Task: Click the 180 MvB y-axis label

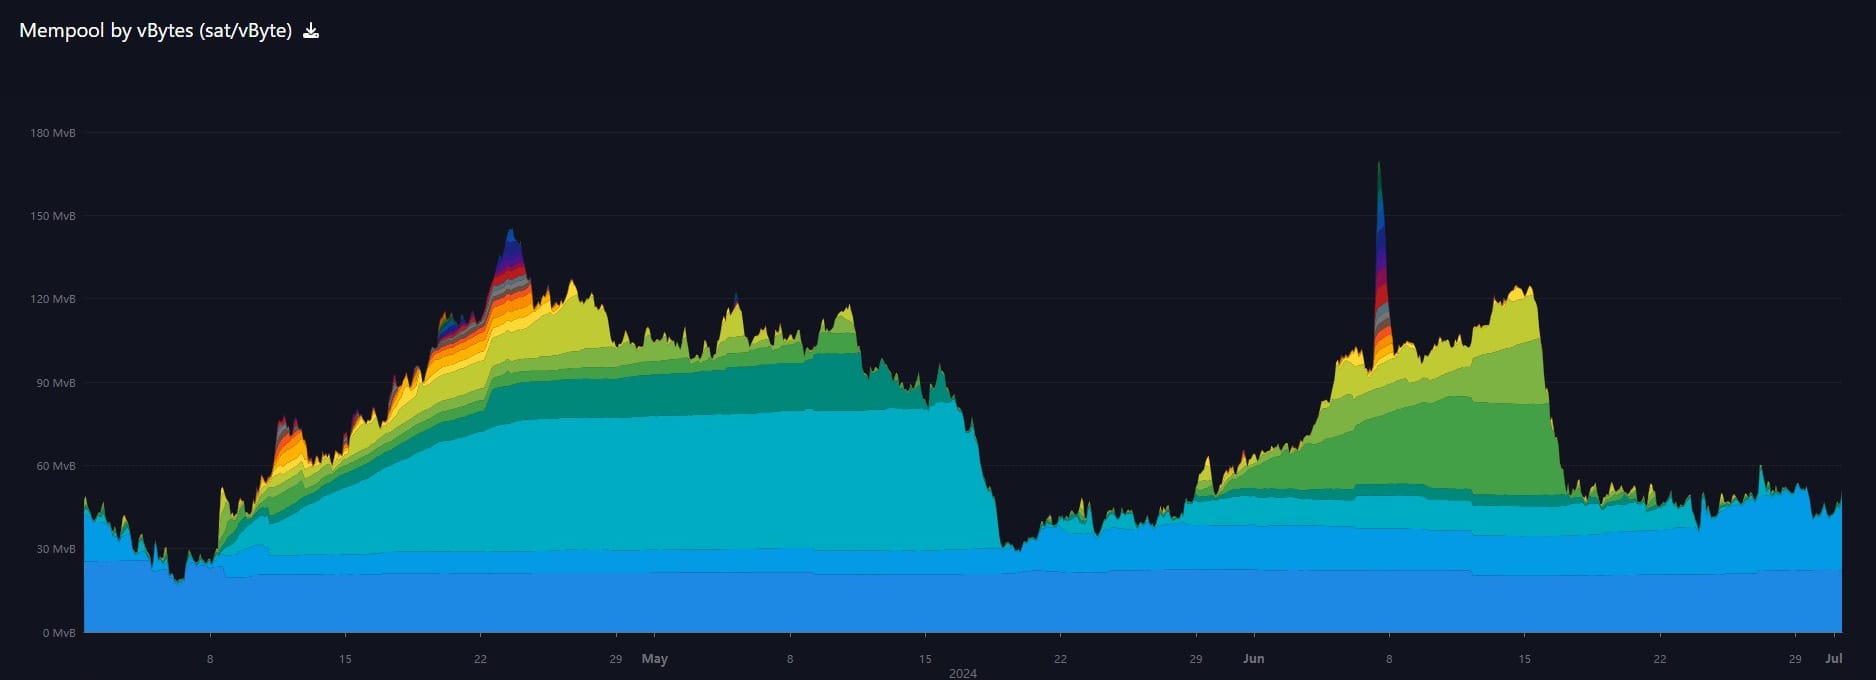Action: [53, 133]
